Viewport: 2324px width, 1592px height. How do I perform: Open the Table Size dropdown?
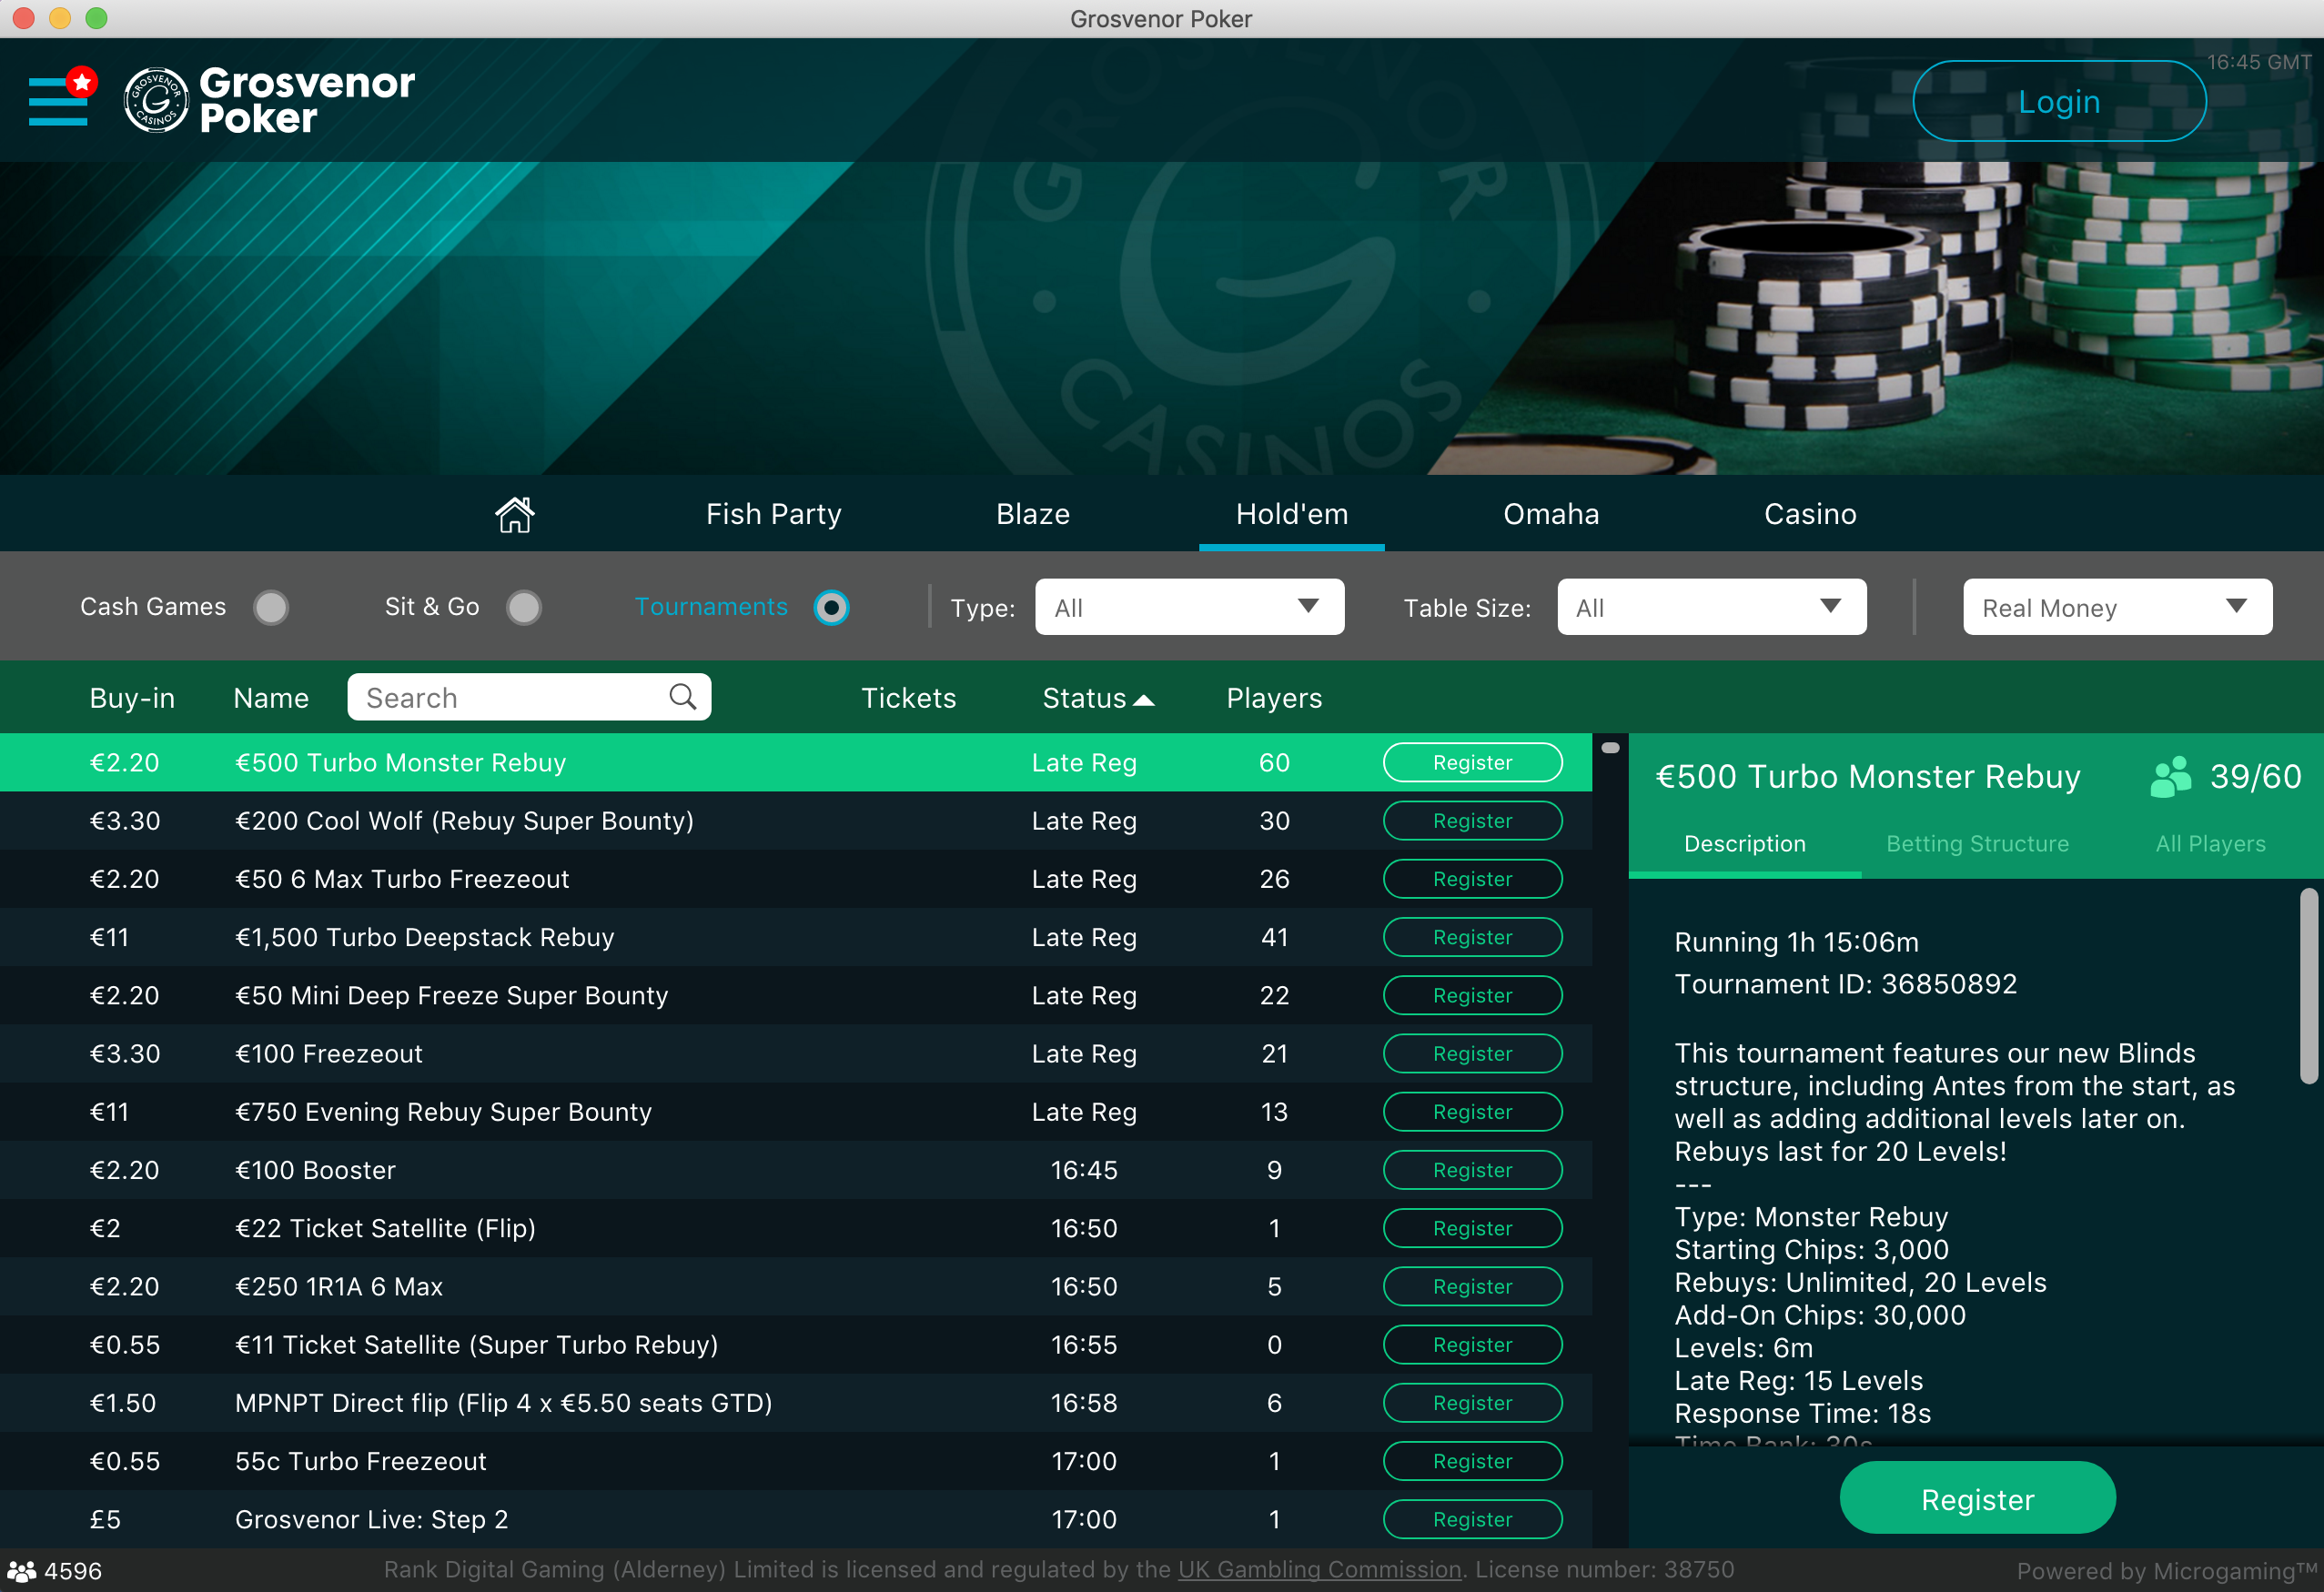pyautogui.click(x=1711, y=607)
